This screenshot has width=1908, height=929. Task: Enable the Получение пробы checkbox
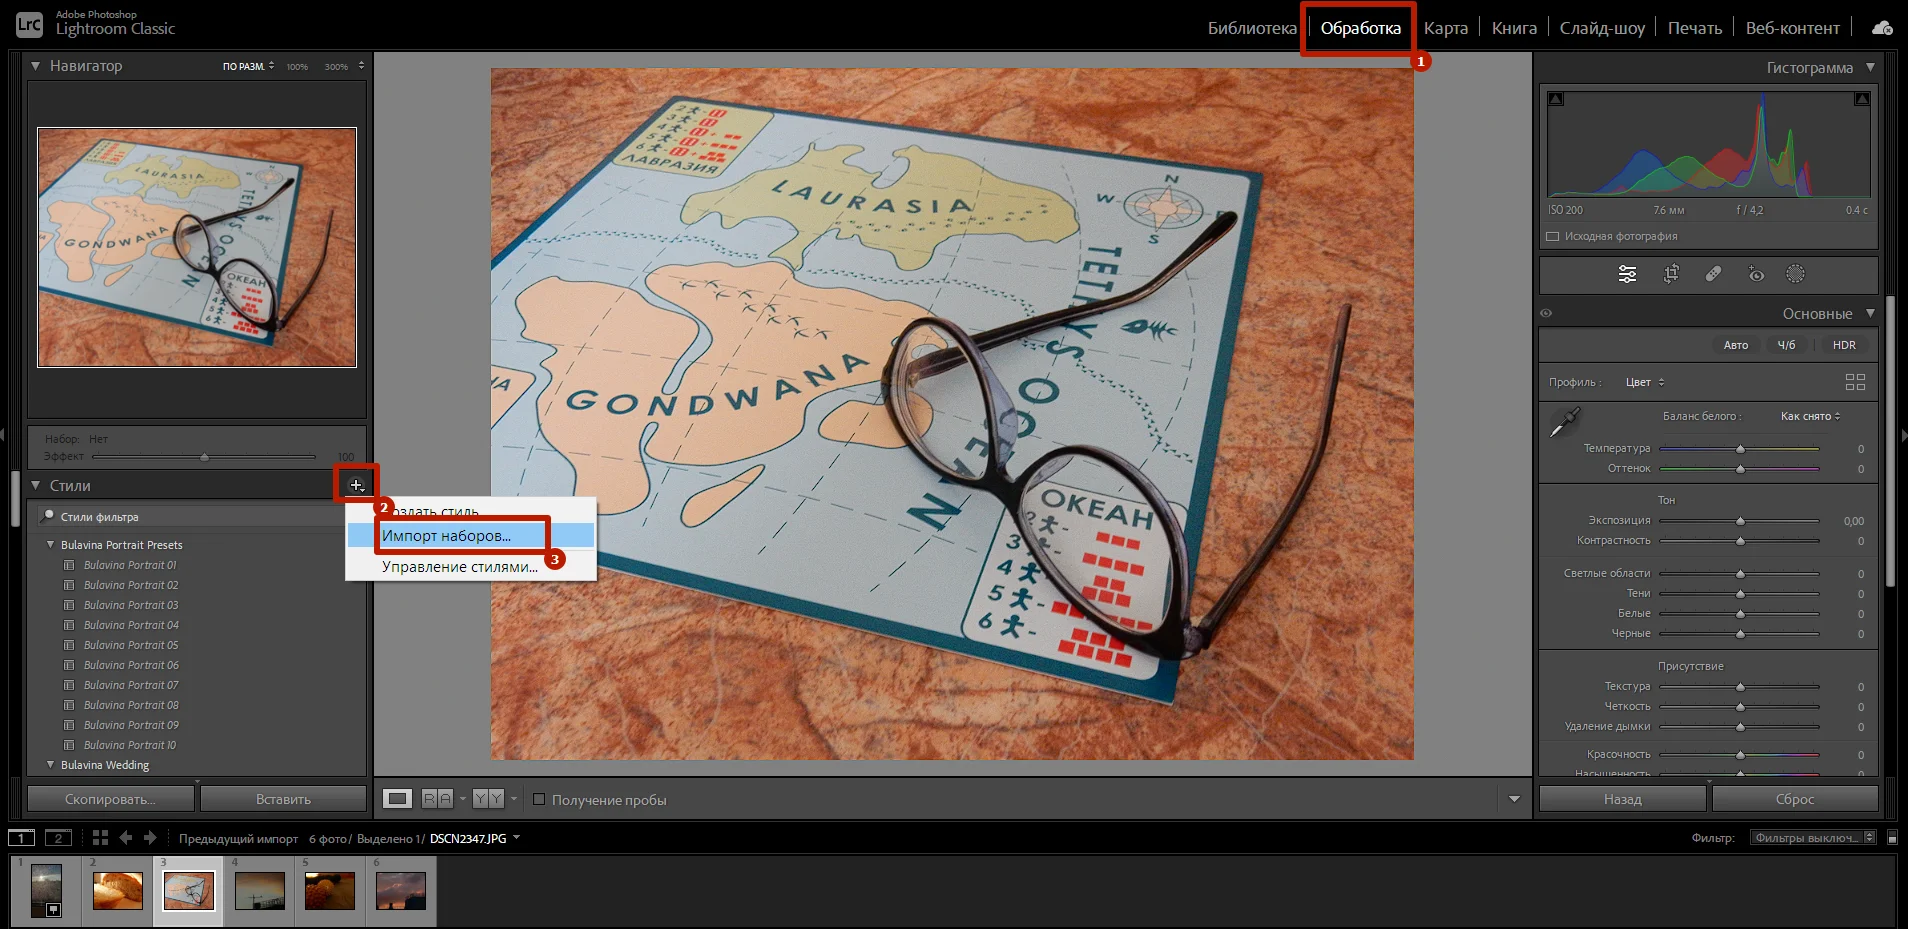(539, 799)
